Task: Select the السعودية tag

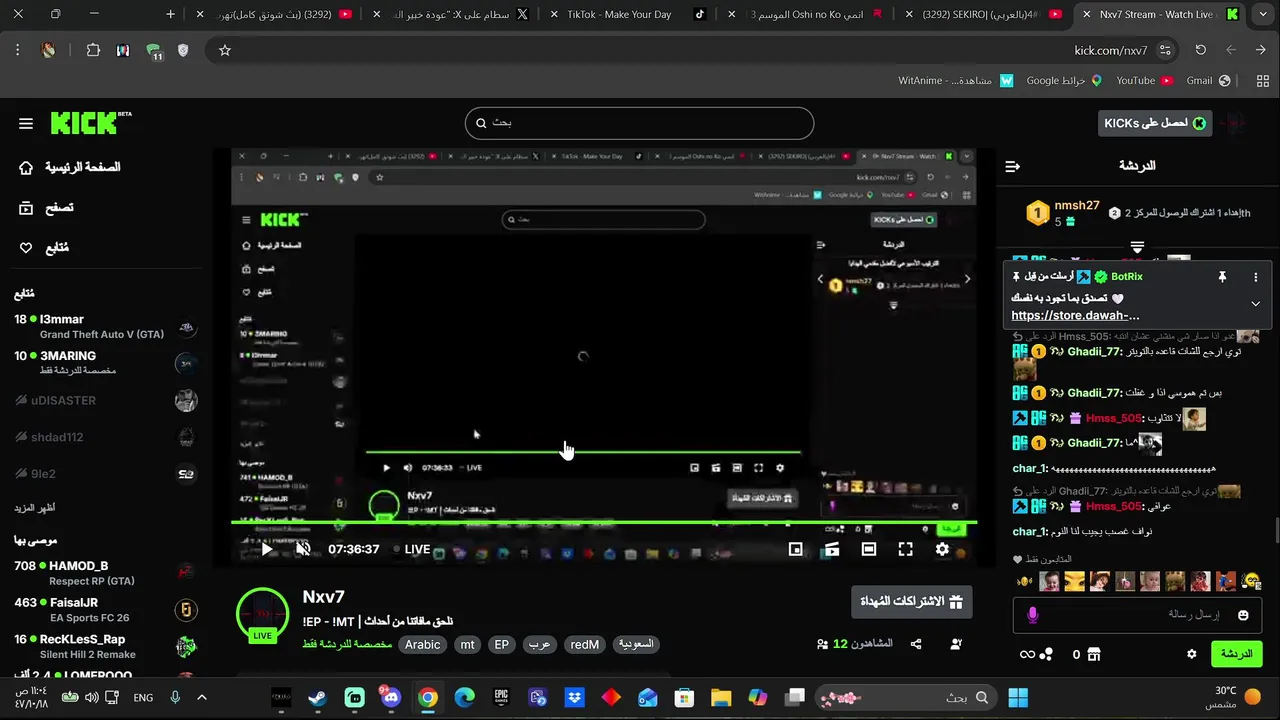Action: coord(636,645)
